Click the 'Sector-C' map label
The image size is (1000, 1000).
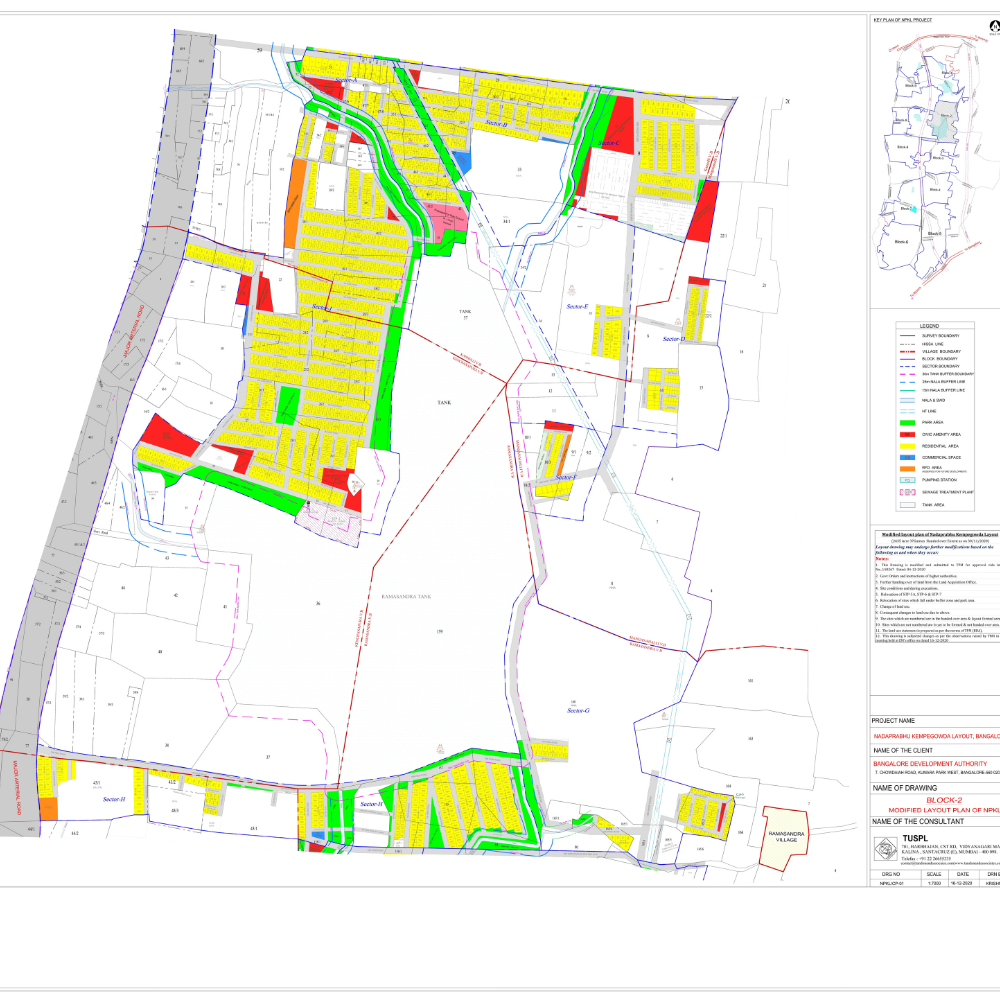609,143
